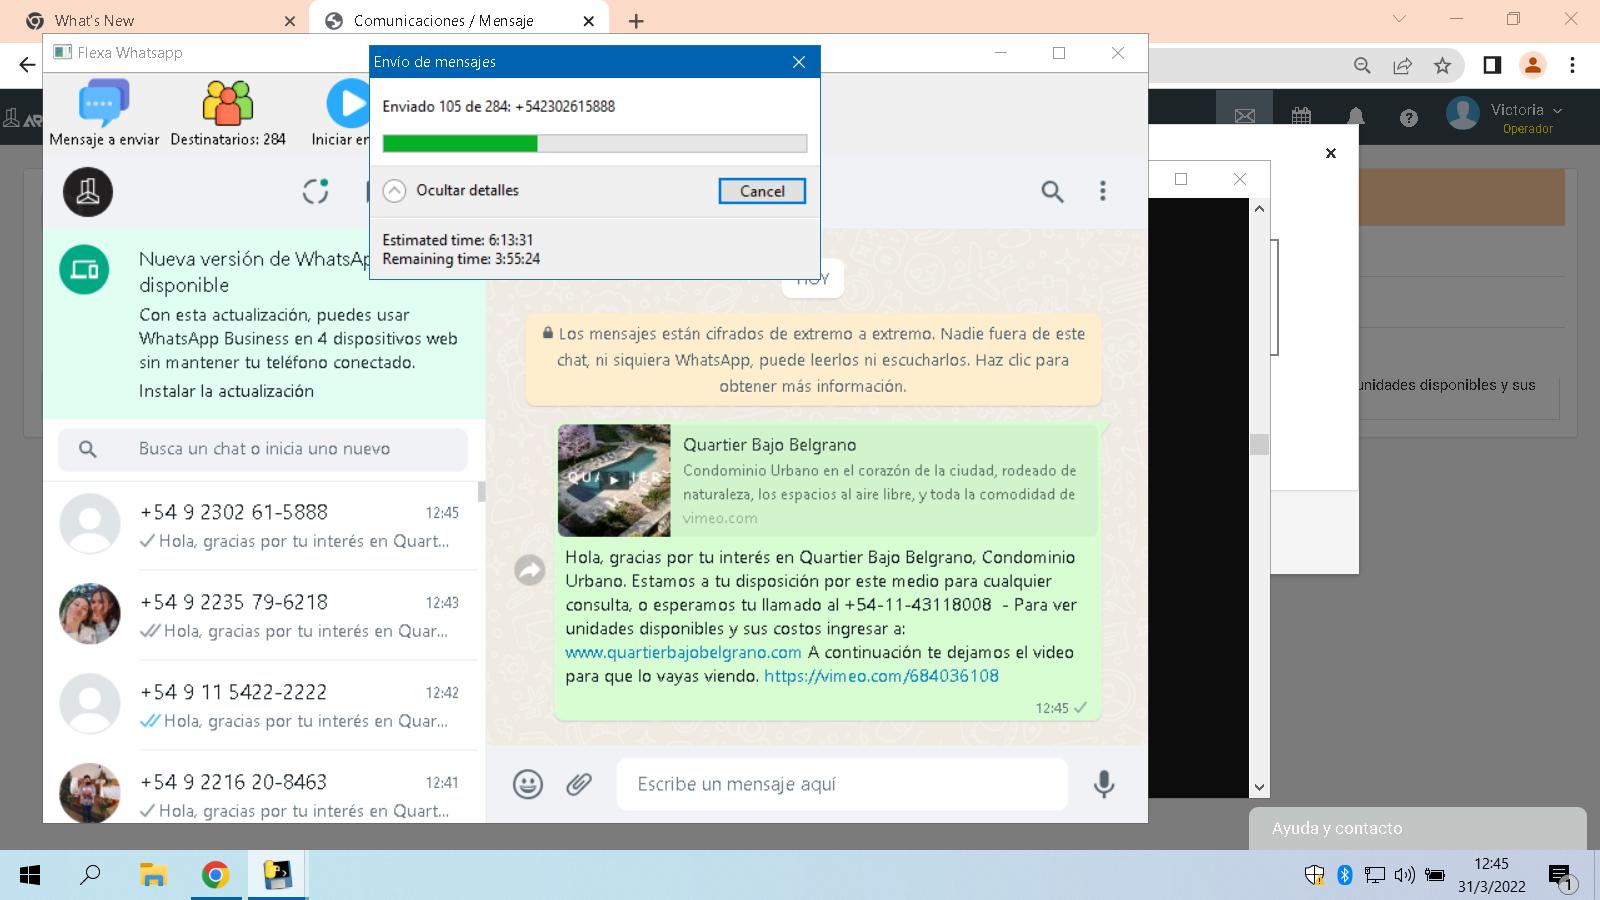
Task: Go back with the browser back arrow
Action: click(27, 65)
